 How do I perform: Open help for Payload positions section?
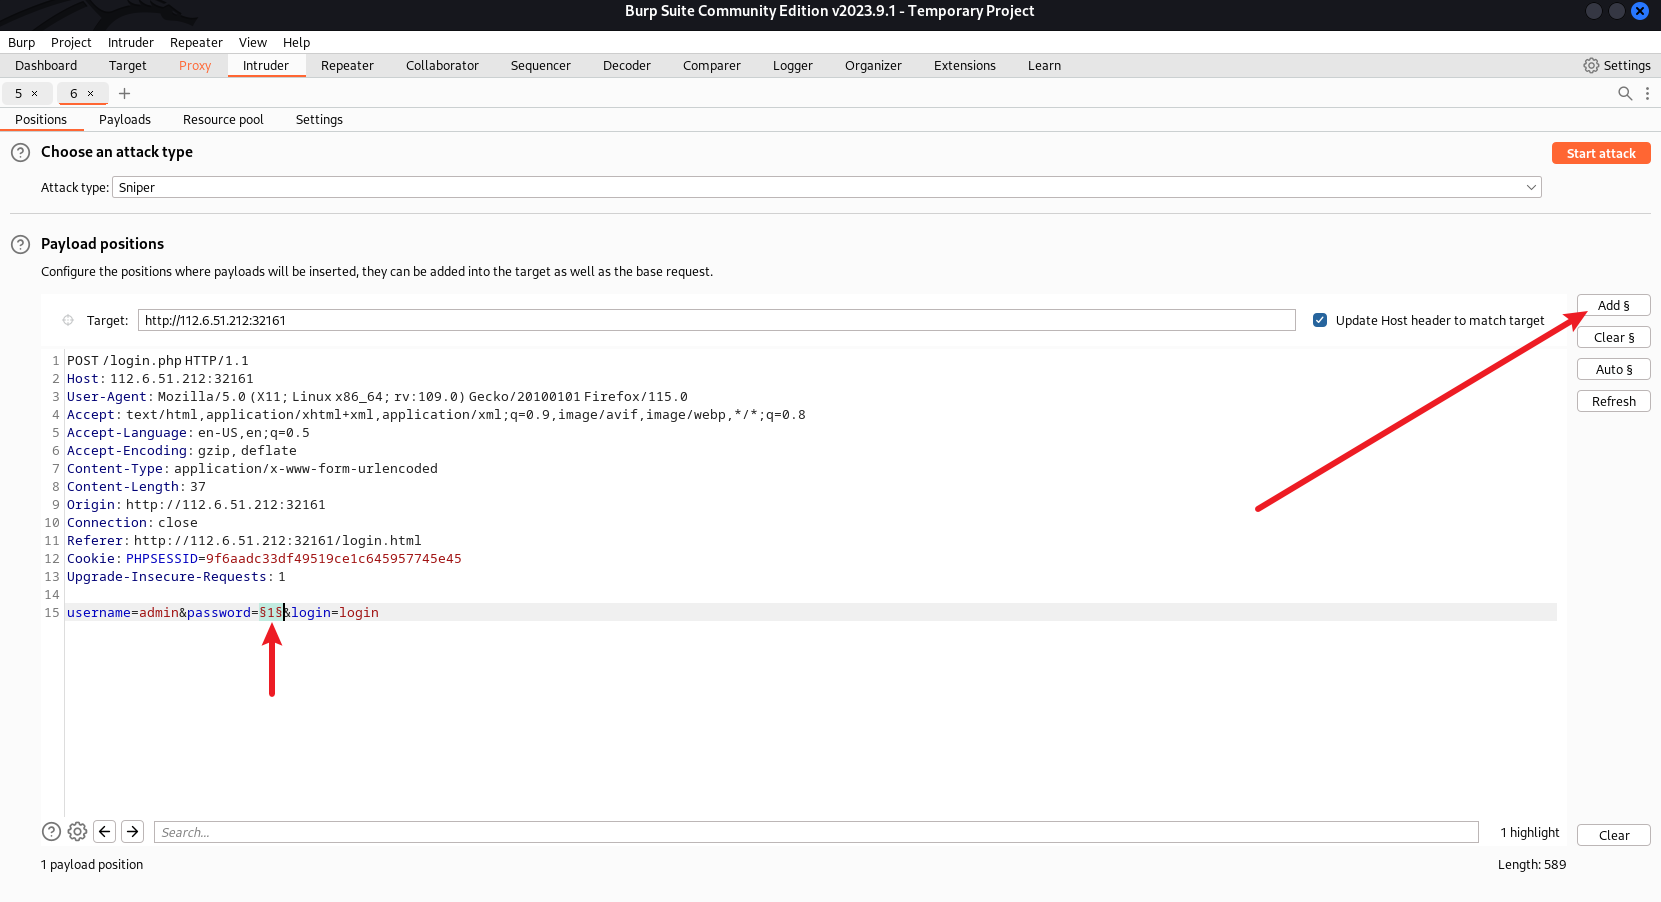coord(20,245)
